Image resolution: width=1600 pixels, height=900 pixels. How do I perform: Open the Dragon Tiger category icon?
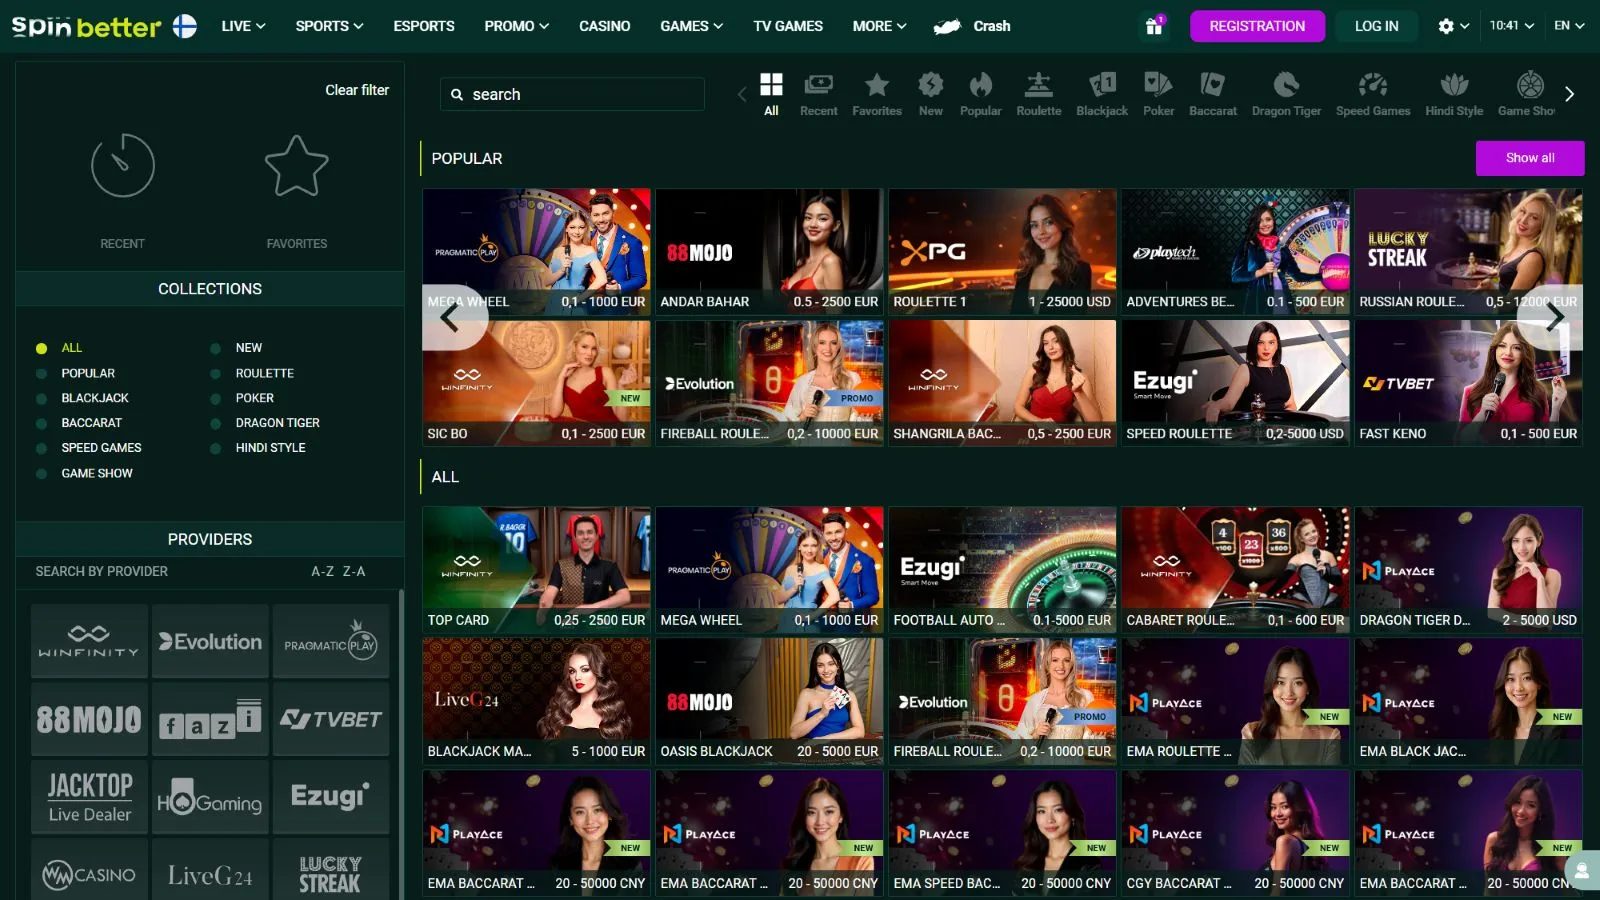pos(1285,86)
